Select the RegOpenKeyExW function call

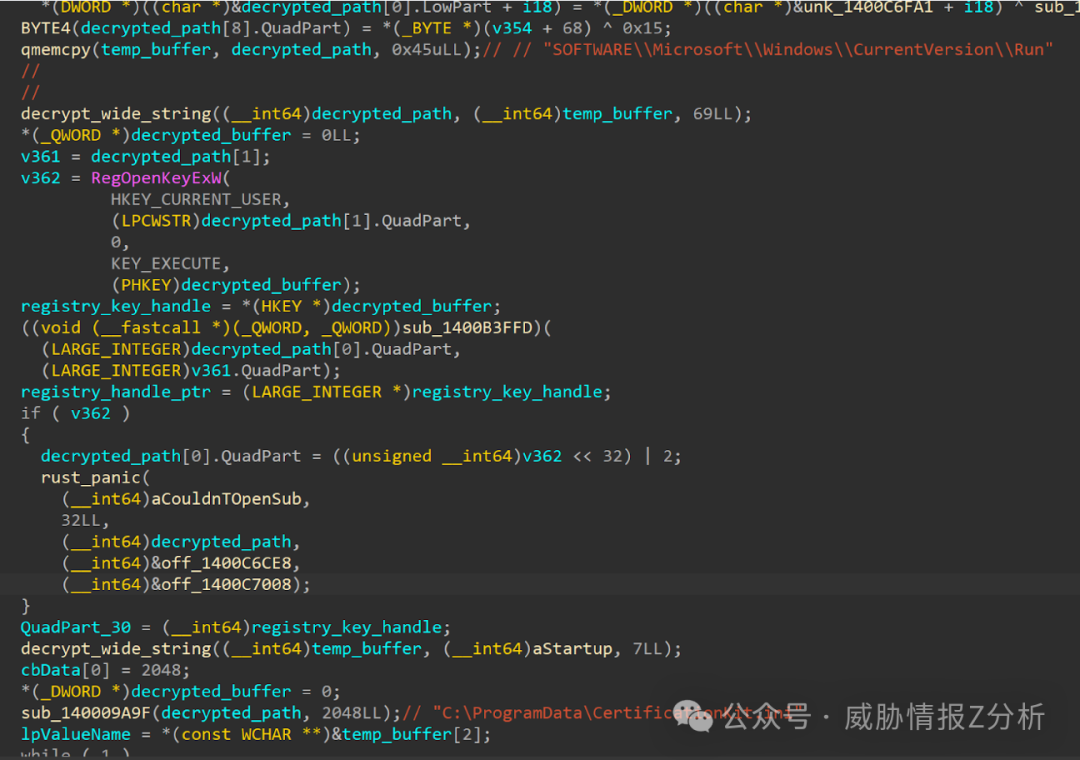[156, 178]
